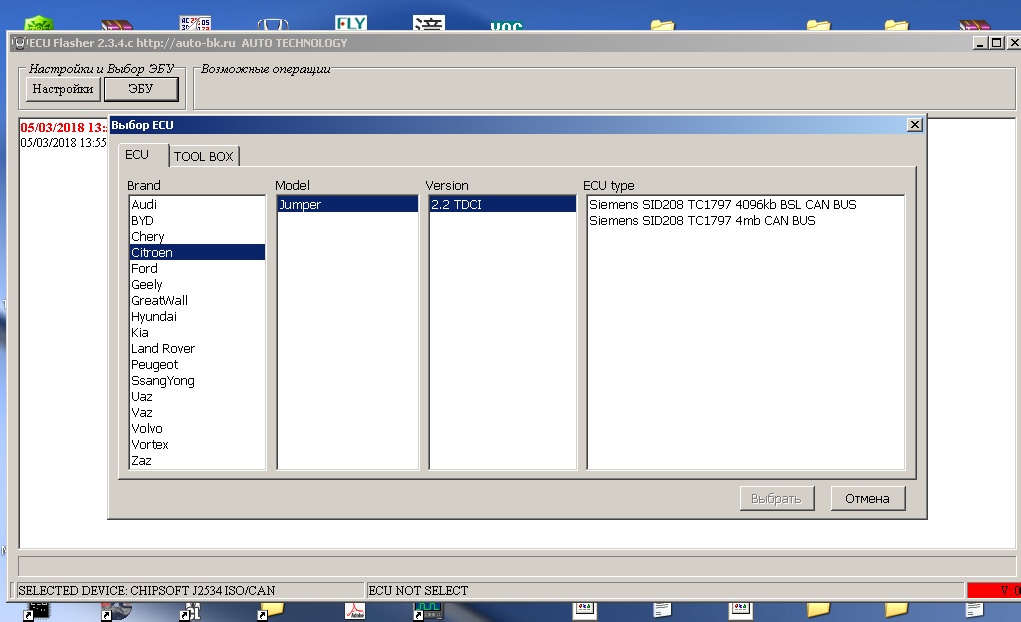Click the greyed-out Выбрать button
The height and width of the screenshot is (622, 1021).
(777, 498)
